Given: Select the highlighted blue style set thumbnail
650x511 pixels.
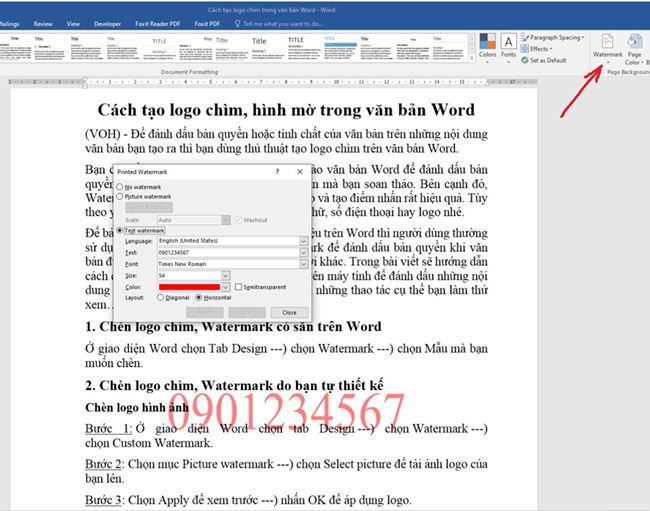Looking at the screenshot, I should pyautogui.click(x=340, y=48).
